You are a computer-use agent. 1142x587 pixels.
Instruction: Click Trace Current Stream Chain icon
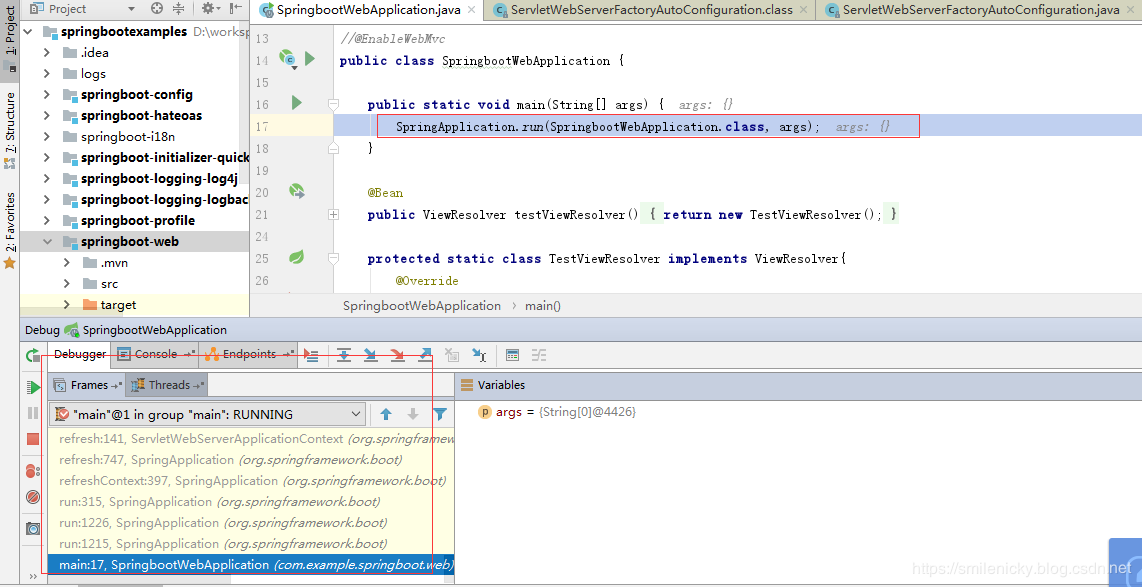coord(539,355)
